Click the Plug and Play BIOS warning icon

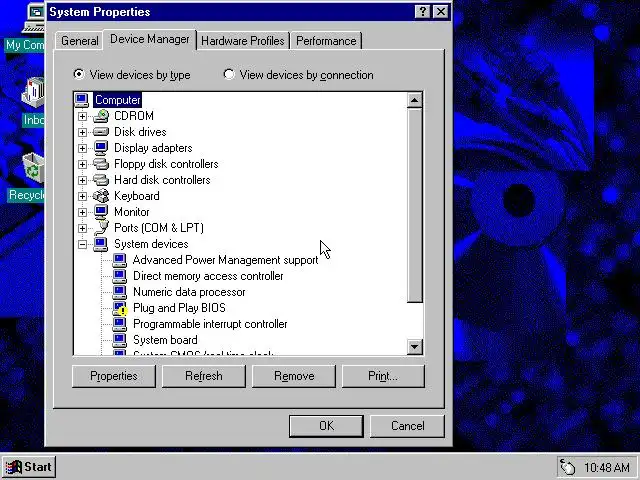(120, 308)
